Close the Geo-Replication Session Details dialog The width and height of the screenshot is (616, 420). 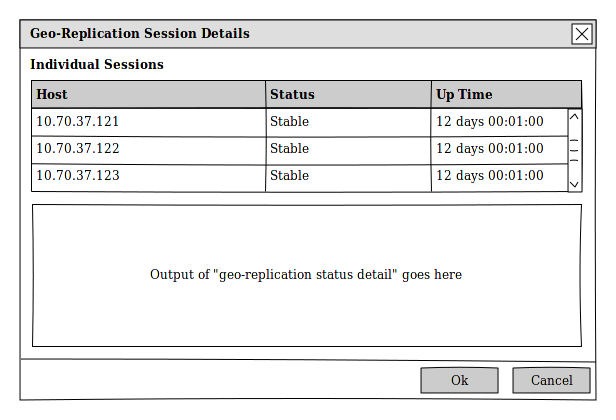[x=582, y=34]
